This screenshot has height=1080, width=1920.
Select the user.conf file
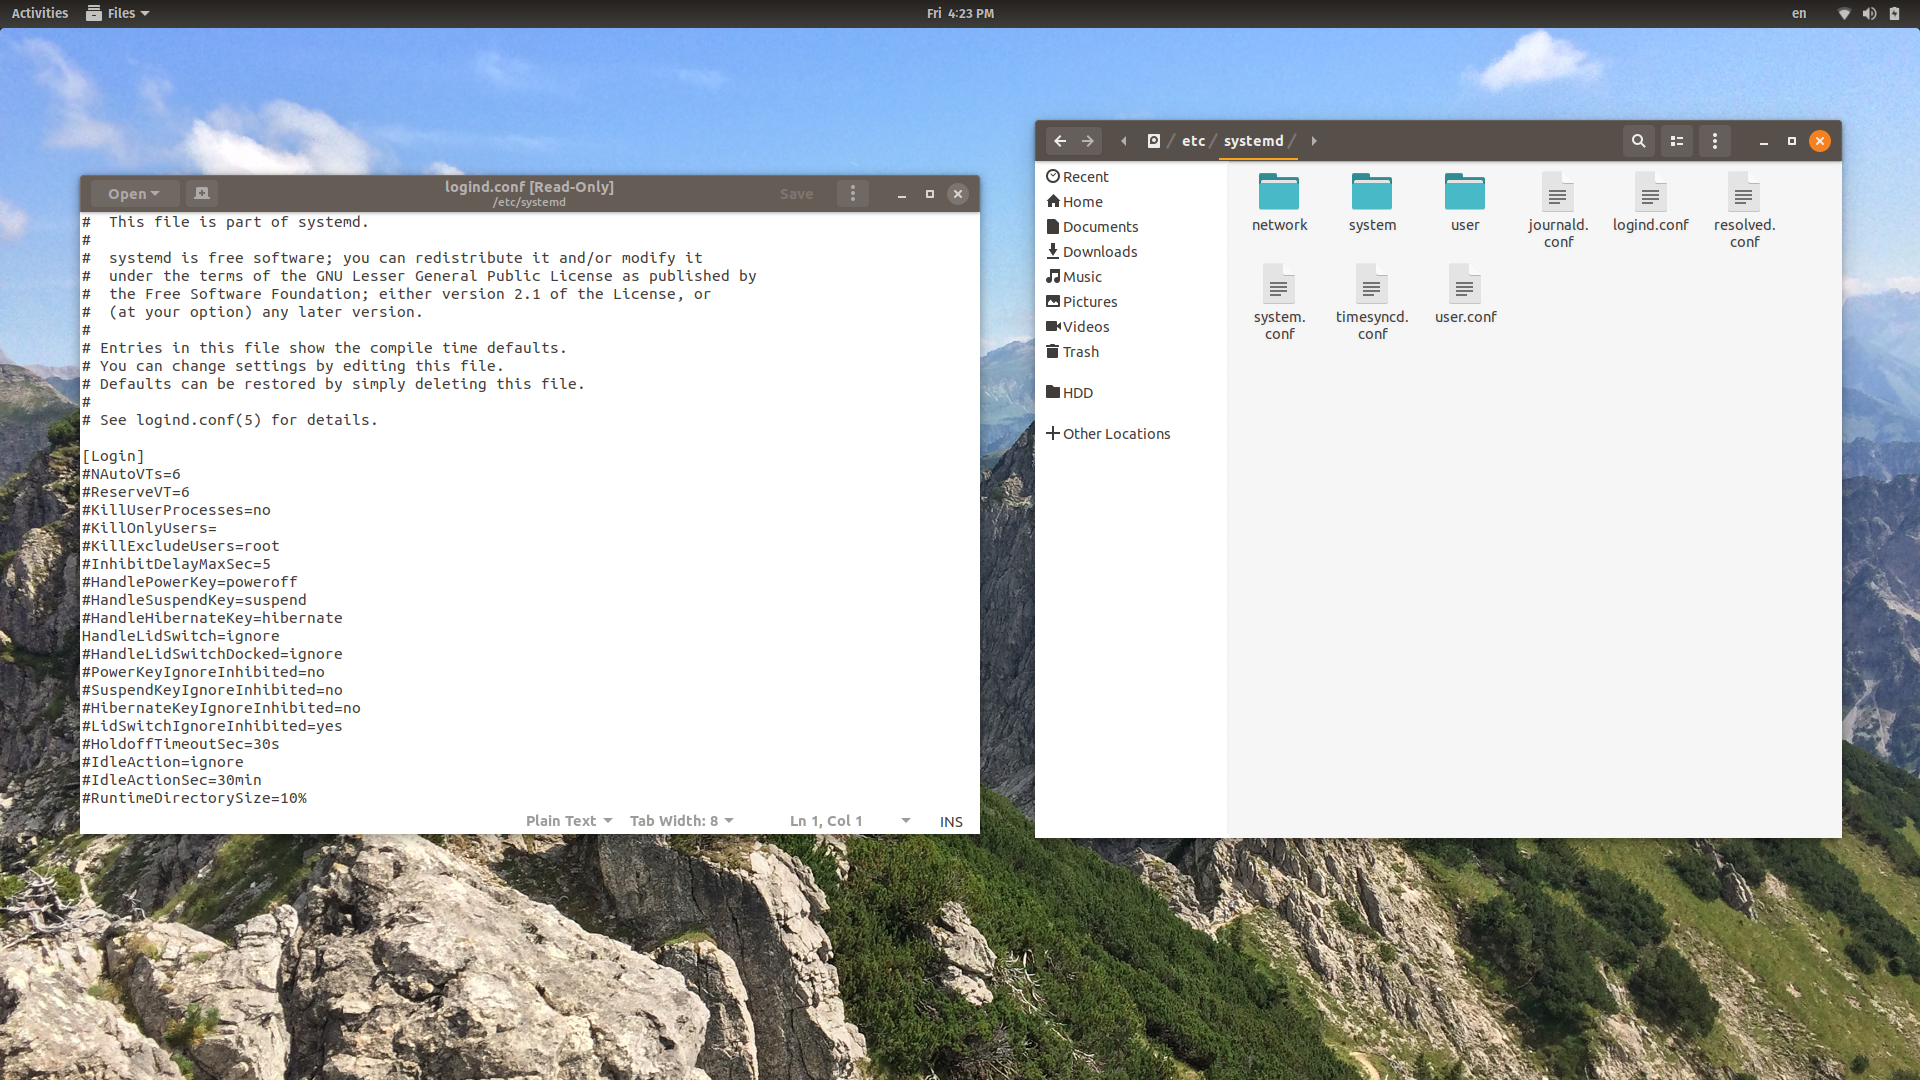[1465, 294]
